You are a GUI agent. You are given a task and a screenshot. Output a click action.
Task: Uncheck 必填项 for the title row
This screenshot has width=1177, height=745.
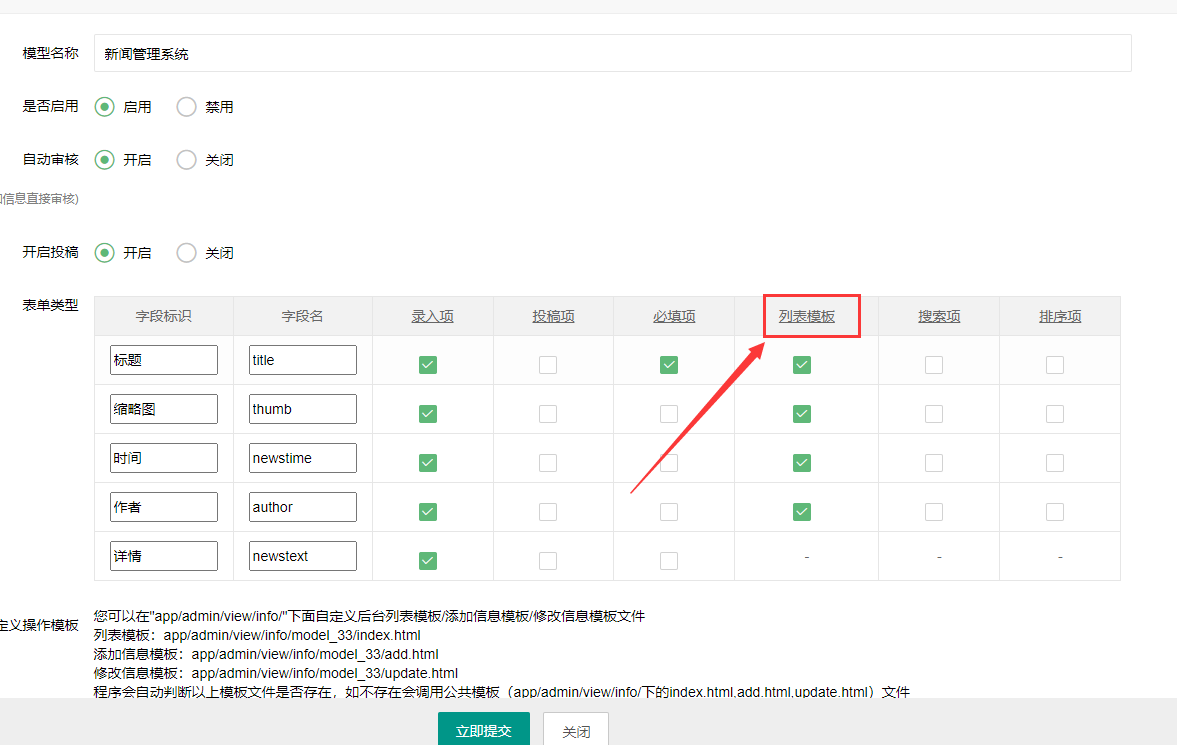click(669, 365)
